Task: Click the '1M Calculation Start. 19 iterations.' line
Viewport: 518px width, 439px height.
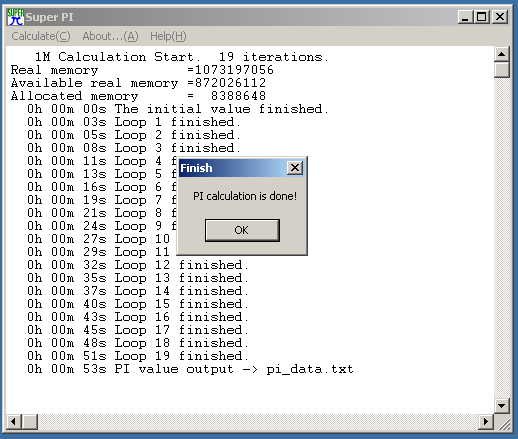Action: click(182, 57)
